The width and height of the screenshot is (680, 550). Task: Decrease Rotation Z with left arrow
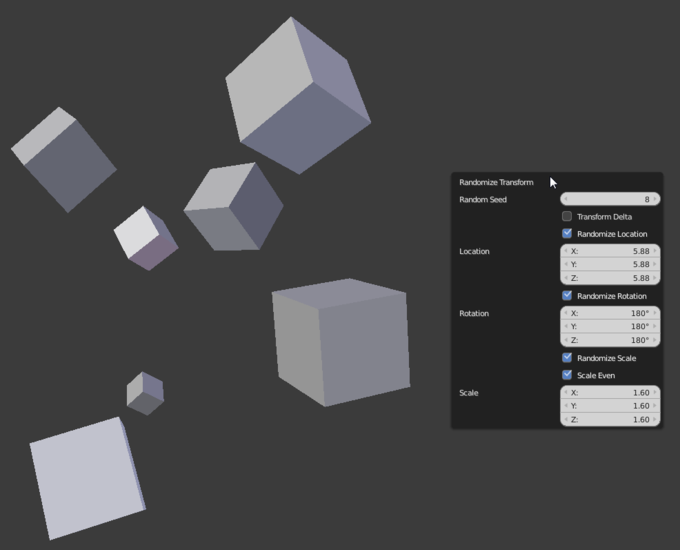(566, 340)
